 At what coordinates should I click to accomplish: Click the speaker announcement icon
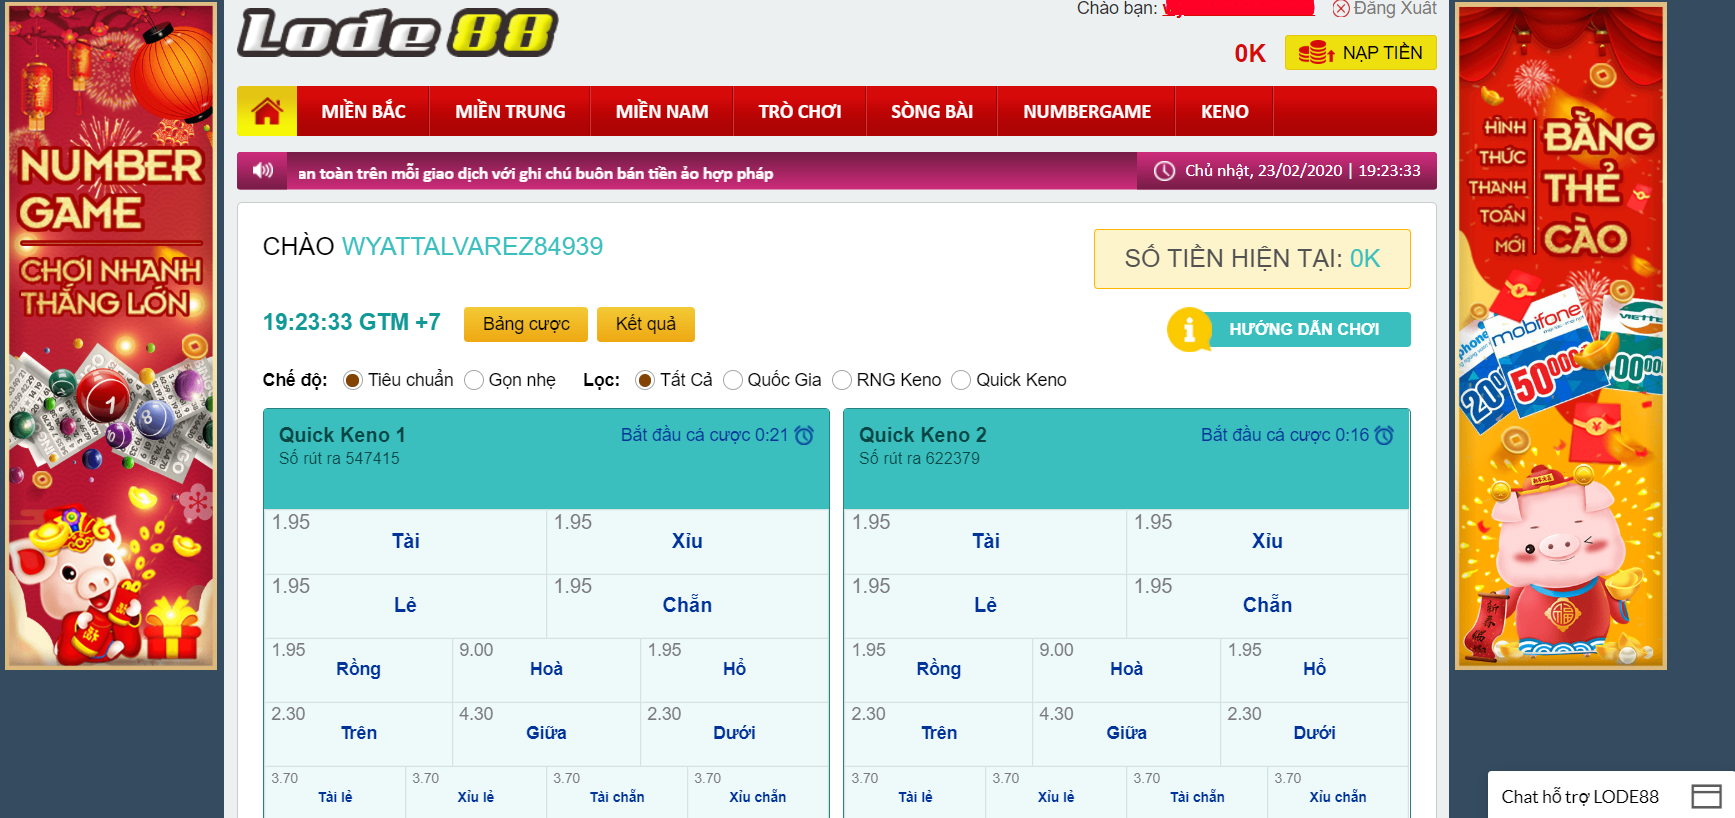coord(263,171)
